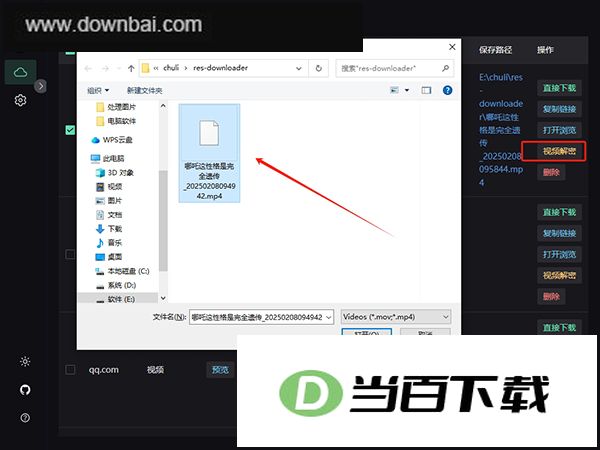Screen dimensions: 600x450
Task: Click 复制链接 in the first row
Action: (x=559, y=109)
